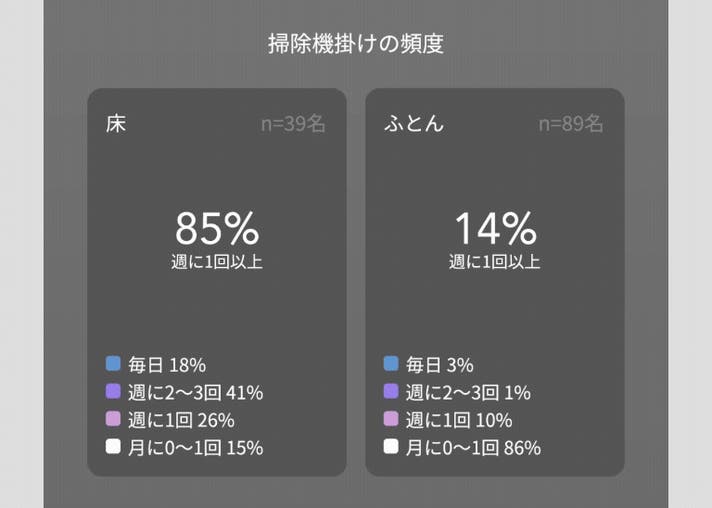Click the 床 card heading
The height and width of the screenshot is (508, 712).
coord(116,123)
